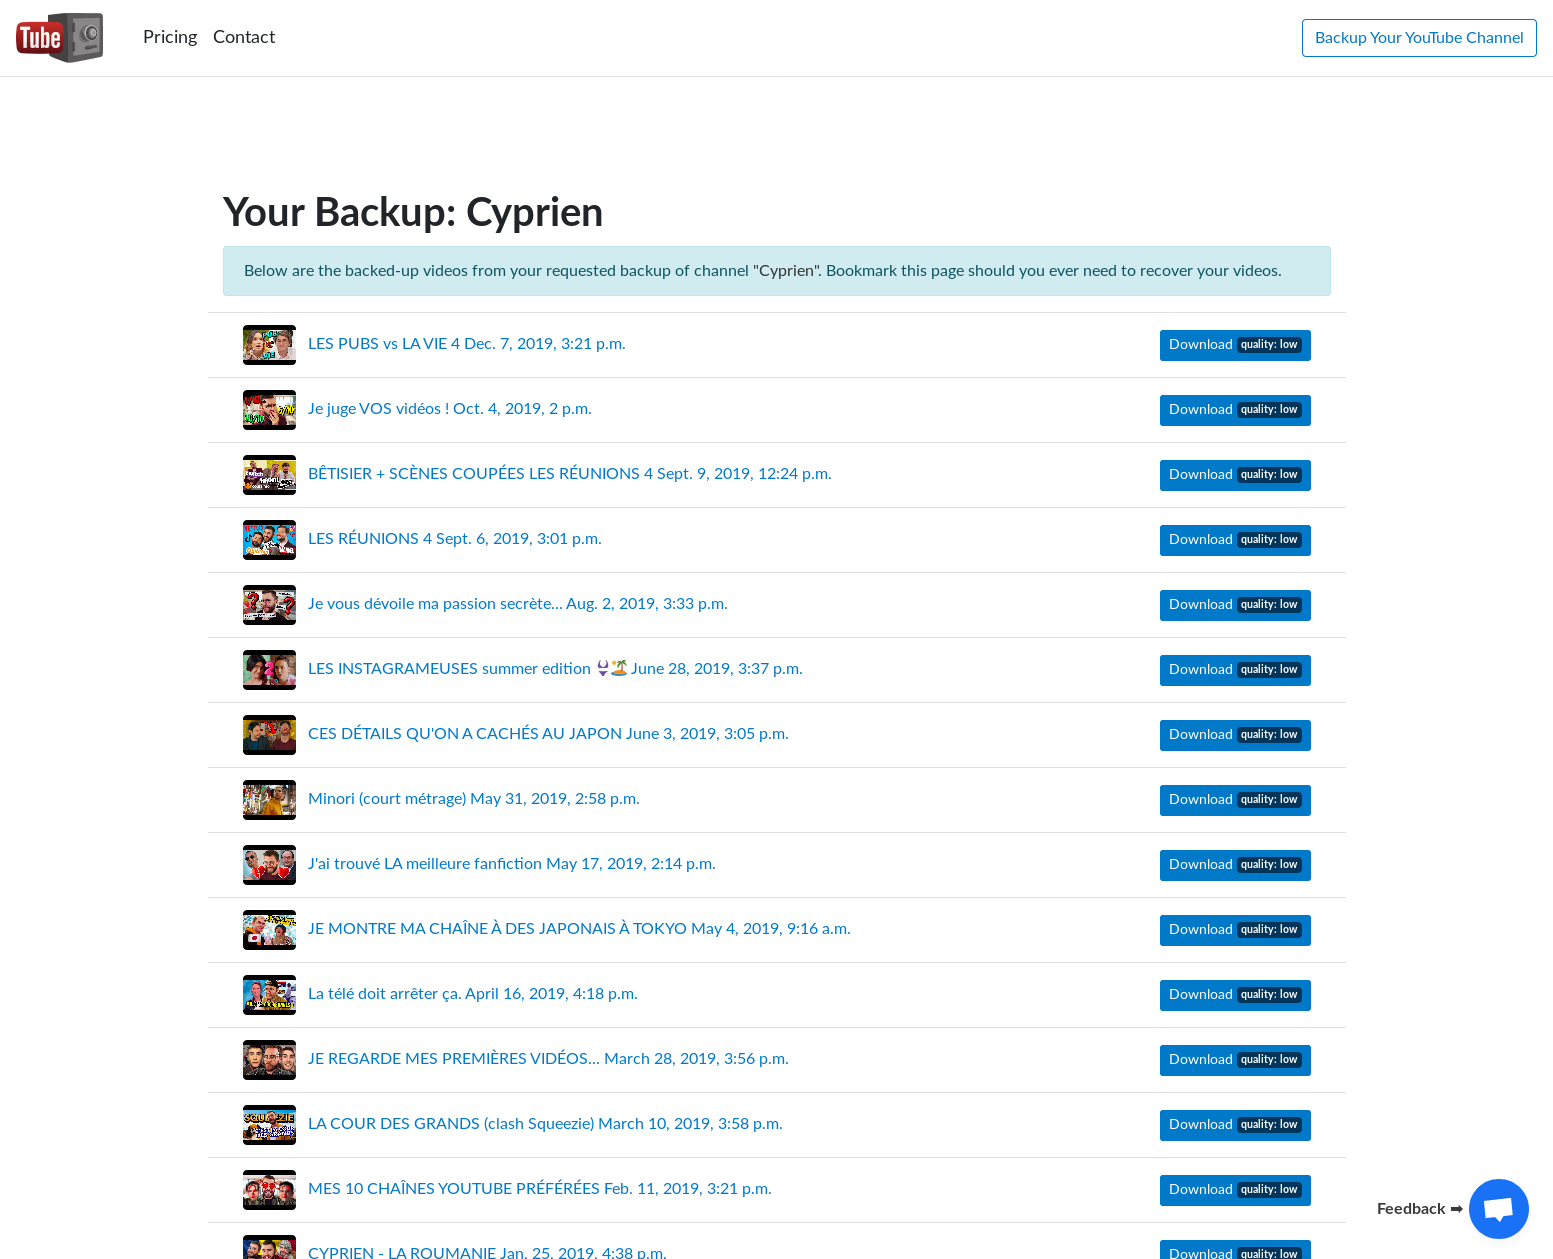Download LES PUBS vs LA VIE 4
The height and width of the screenshot is (1259, 1553).
[1235, 345]
